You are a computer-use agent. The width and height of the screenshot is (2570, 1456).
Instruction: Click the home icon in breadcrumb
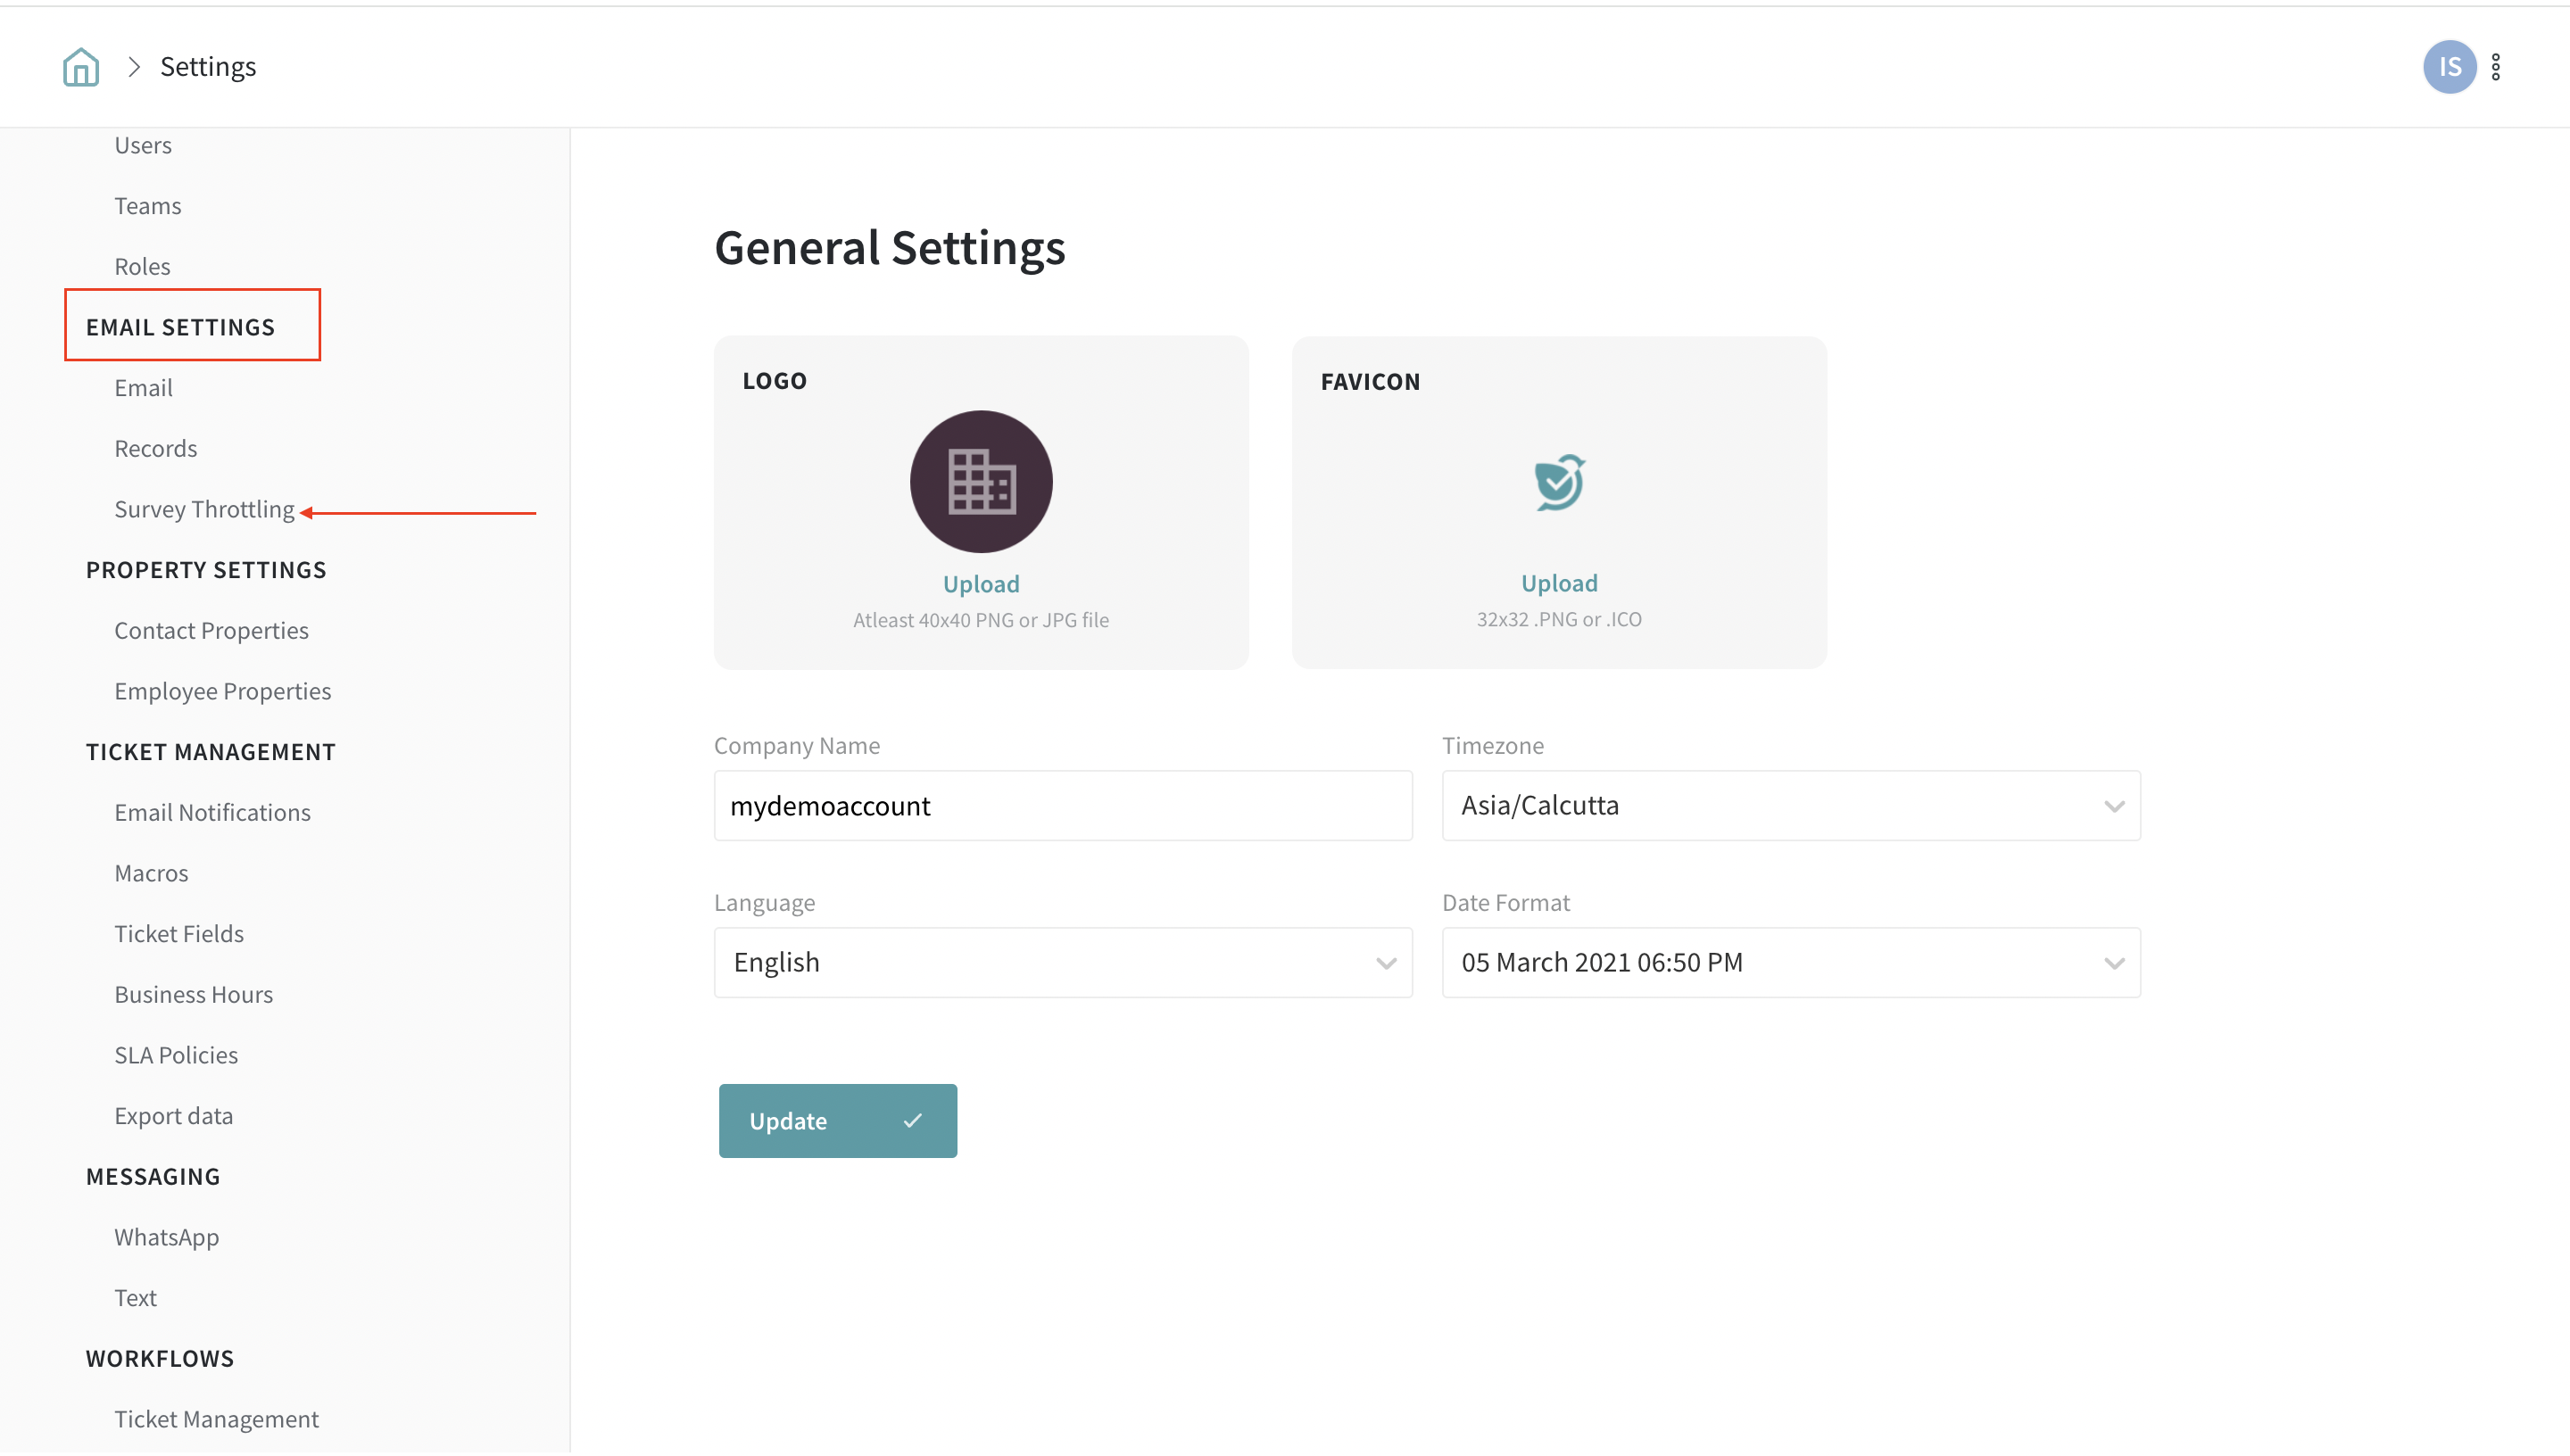(x=80, y=67)
